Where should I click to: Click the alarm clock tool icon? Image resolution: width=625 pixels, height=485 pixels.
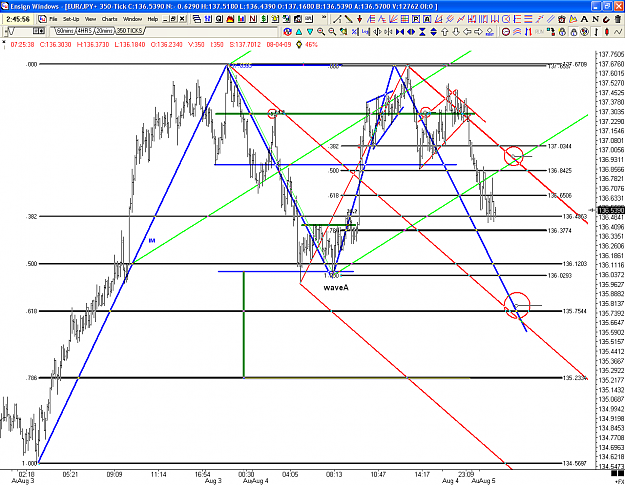(562, 19)
